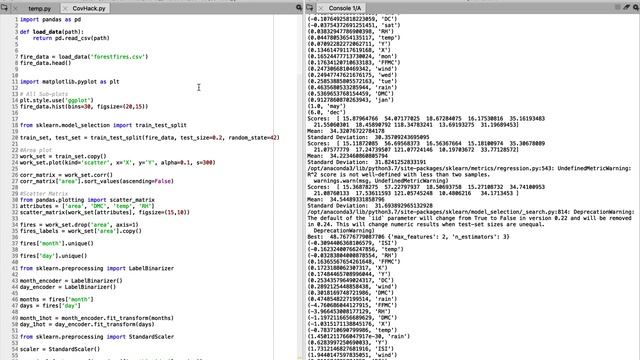640x360 pixels.
Task: Click the work_set.plot(kind='scatter') line
Action: click(x=118, y=162)
